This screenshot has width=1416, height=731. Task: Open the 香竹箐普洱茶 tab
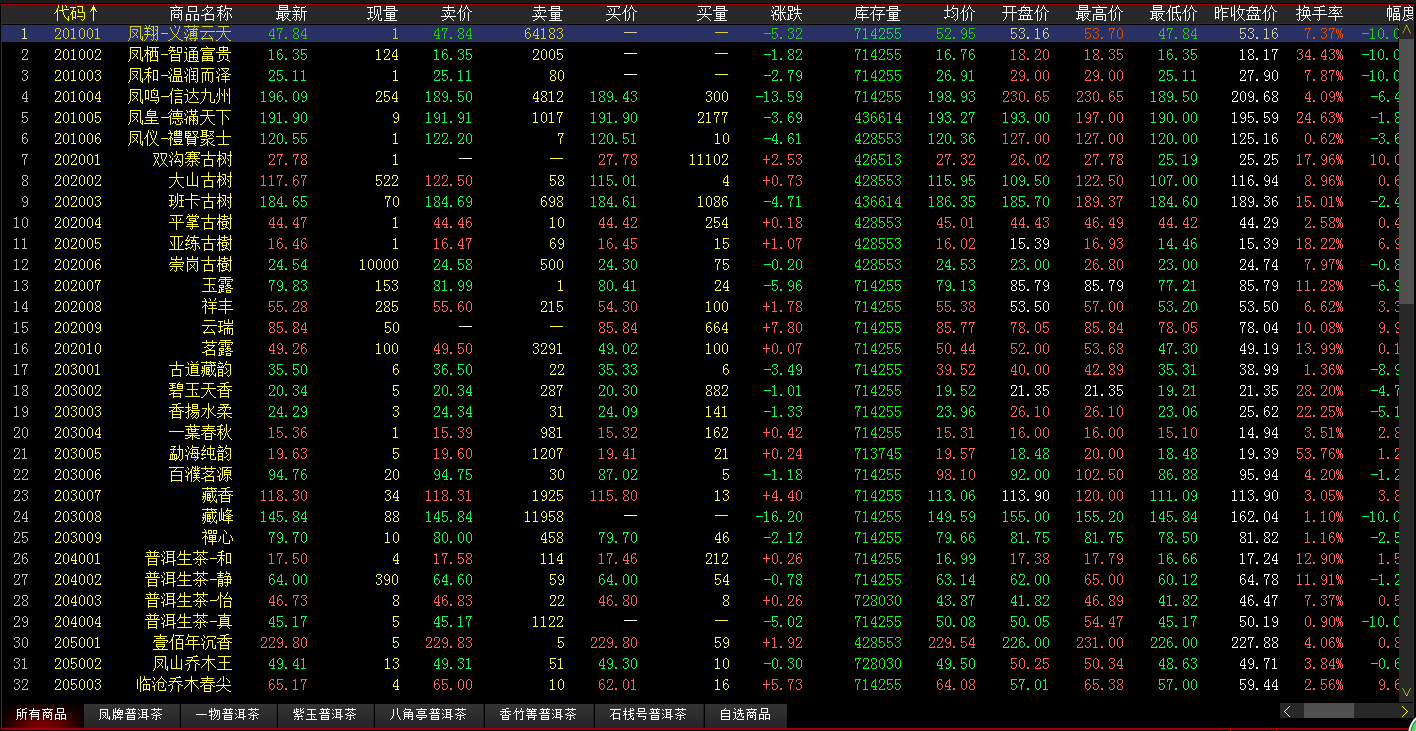click(x=539, y=715)
